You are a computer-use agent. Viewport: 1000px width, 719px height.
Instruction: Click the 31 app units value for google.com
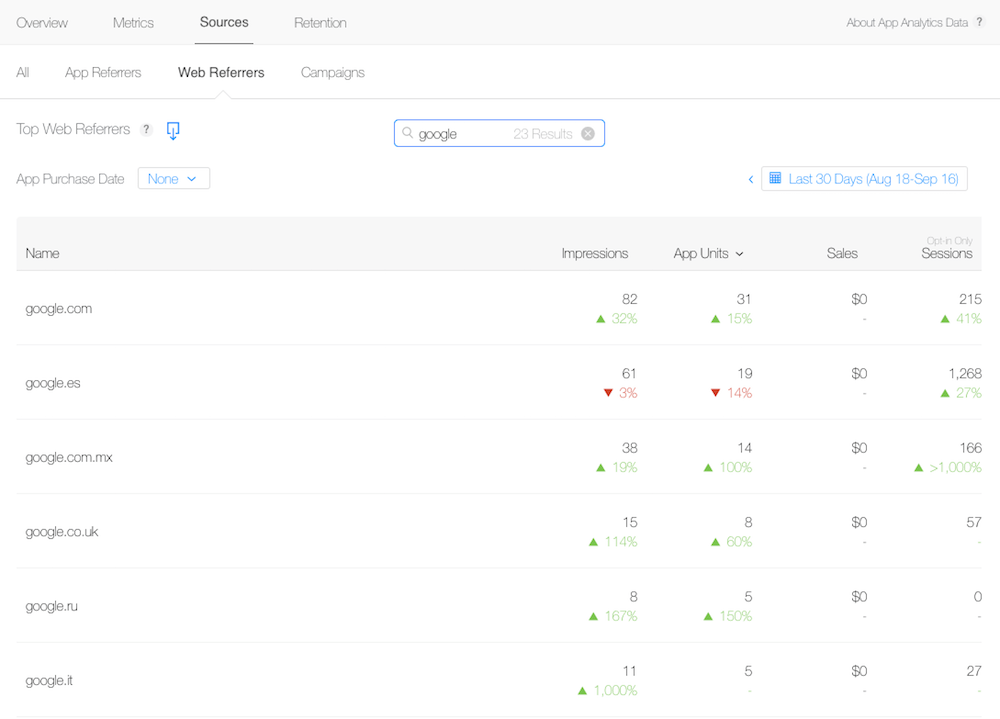click(744, 299)
